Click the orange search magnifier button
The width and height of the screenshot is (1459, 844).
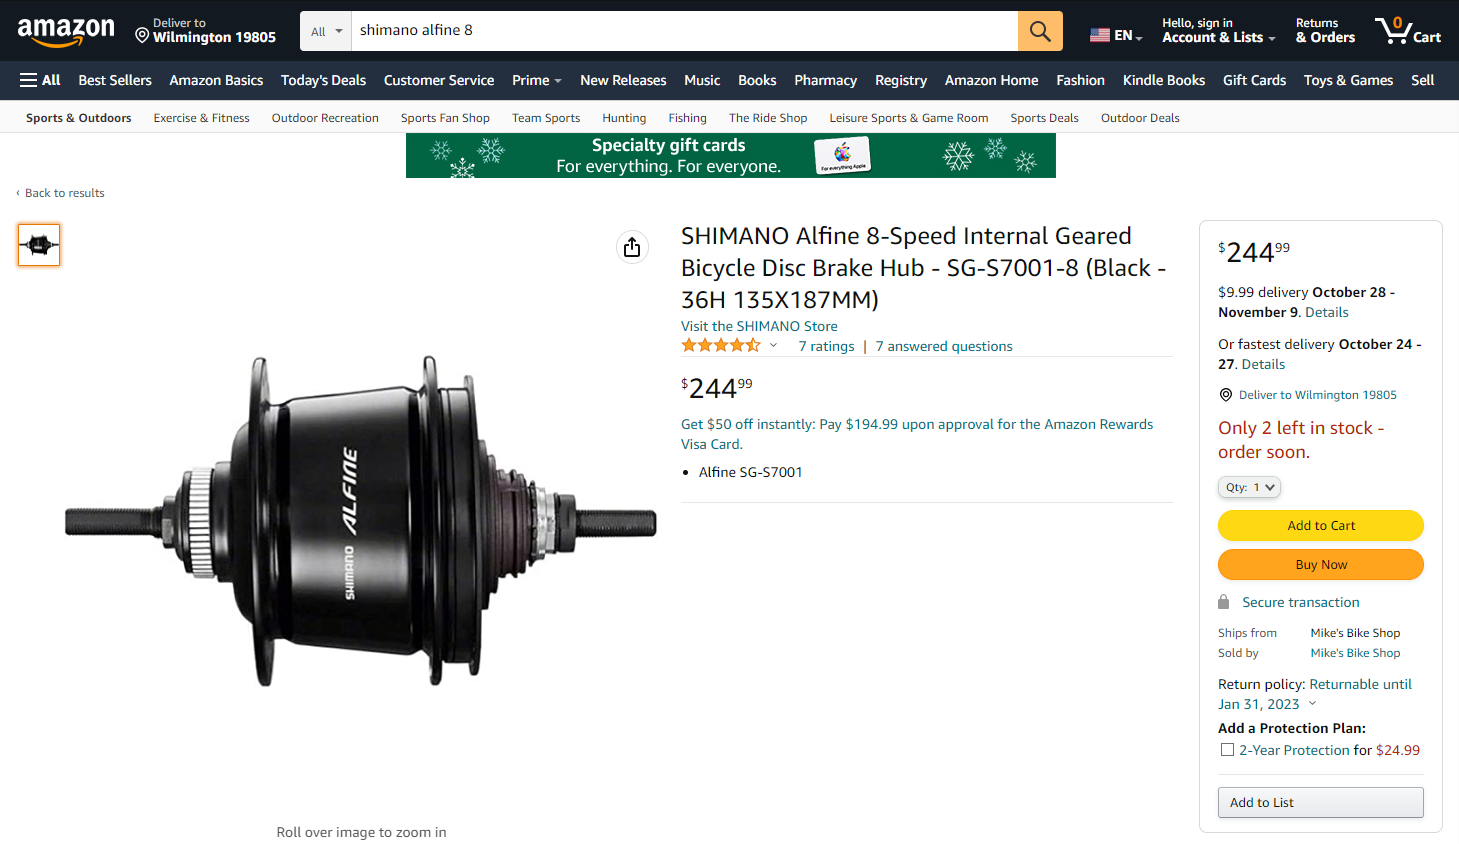point(1040,31)
